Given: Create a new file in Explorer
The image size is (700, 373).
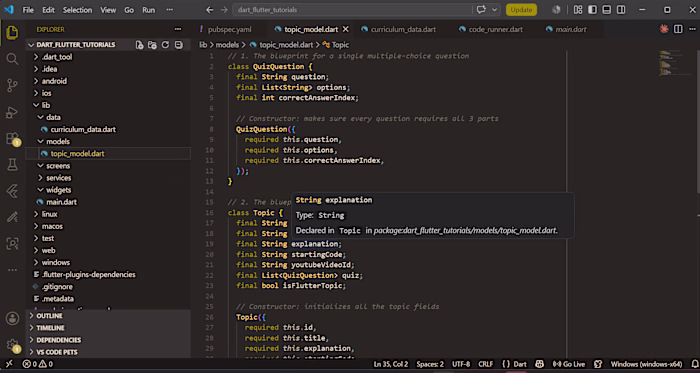Looking at the screenshot, I should coord(140,45).
